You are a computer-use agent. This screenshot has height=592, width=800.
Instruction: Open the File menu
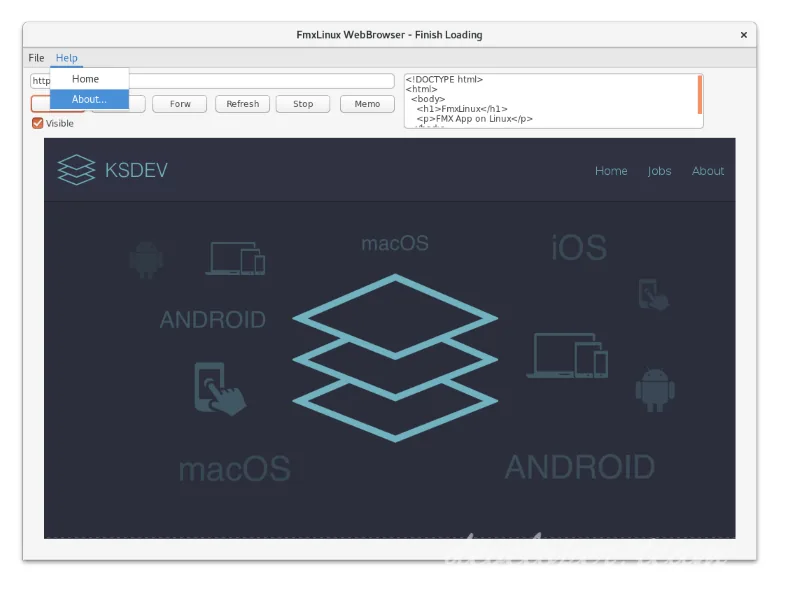[x=36, y=58]
